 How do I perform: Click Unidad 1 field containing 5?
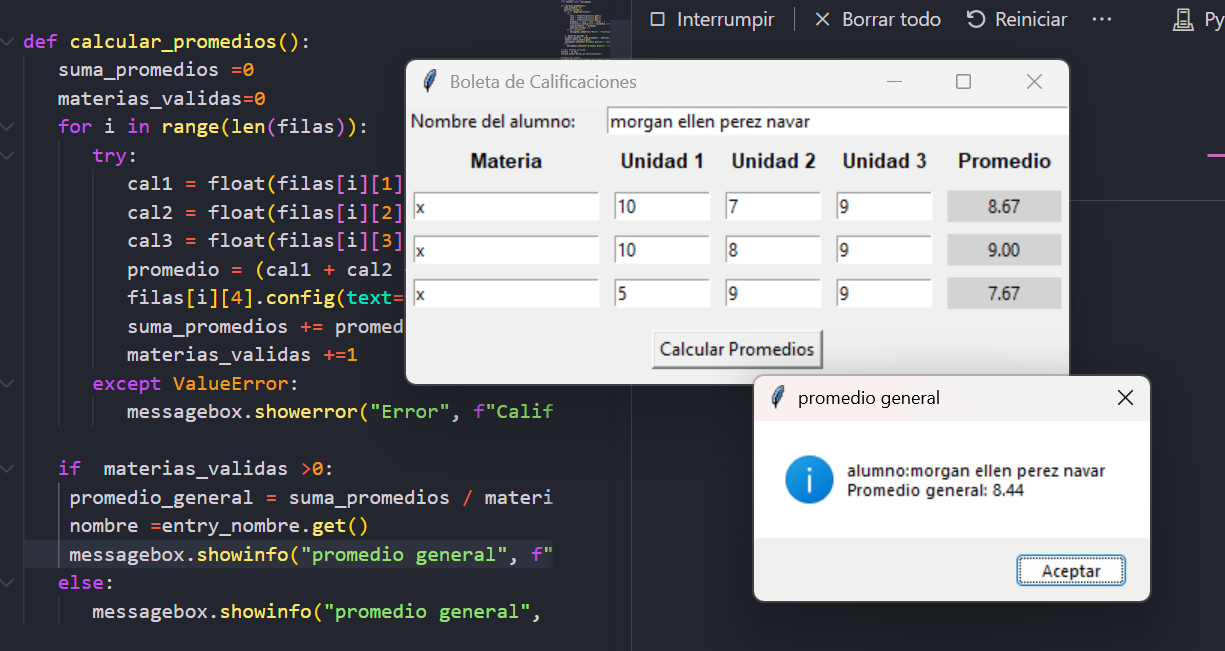point(661,294)
